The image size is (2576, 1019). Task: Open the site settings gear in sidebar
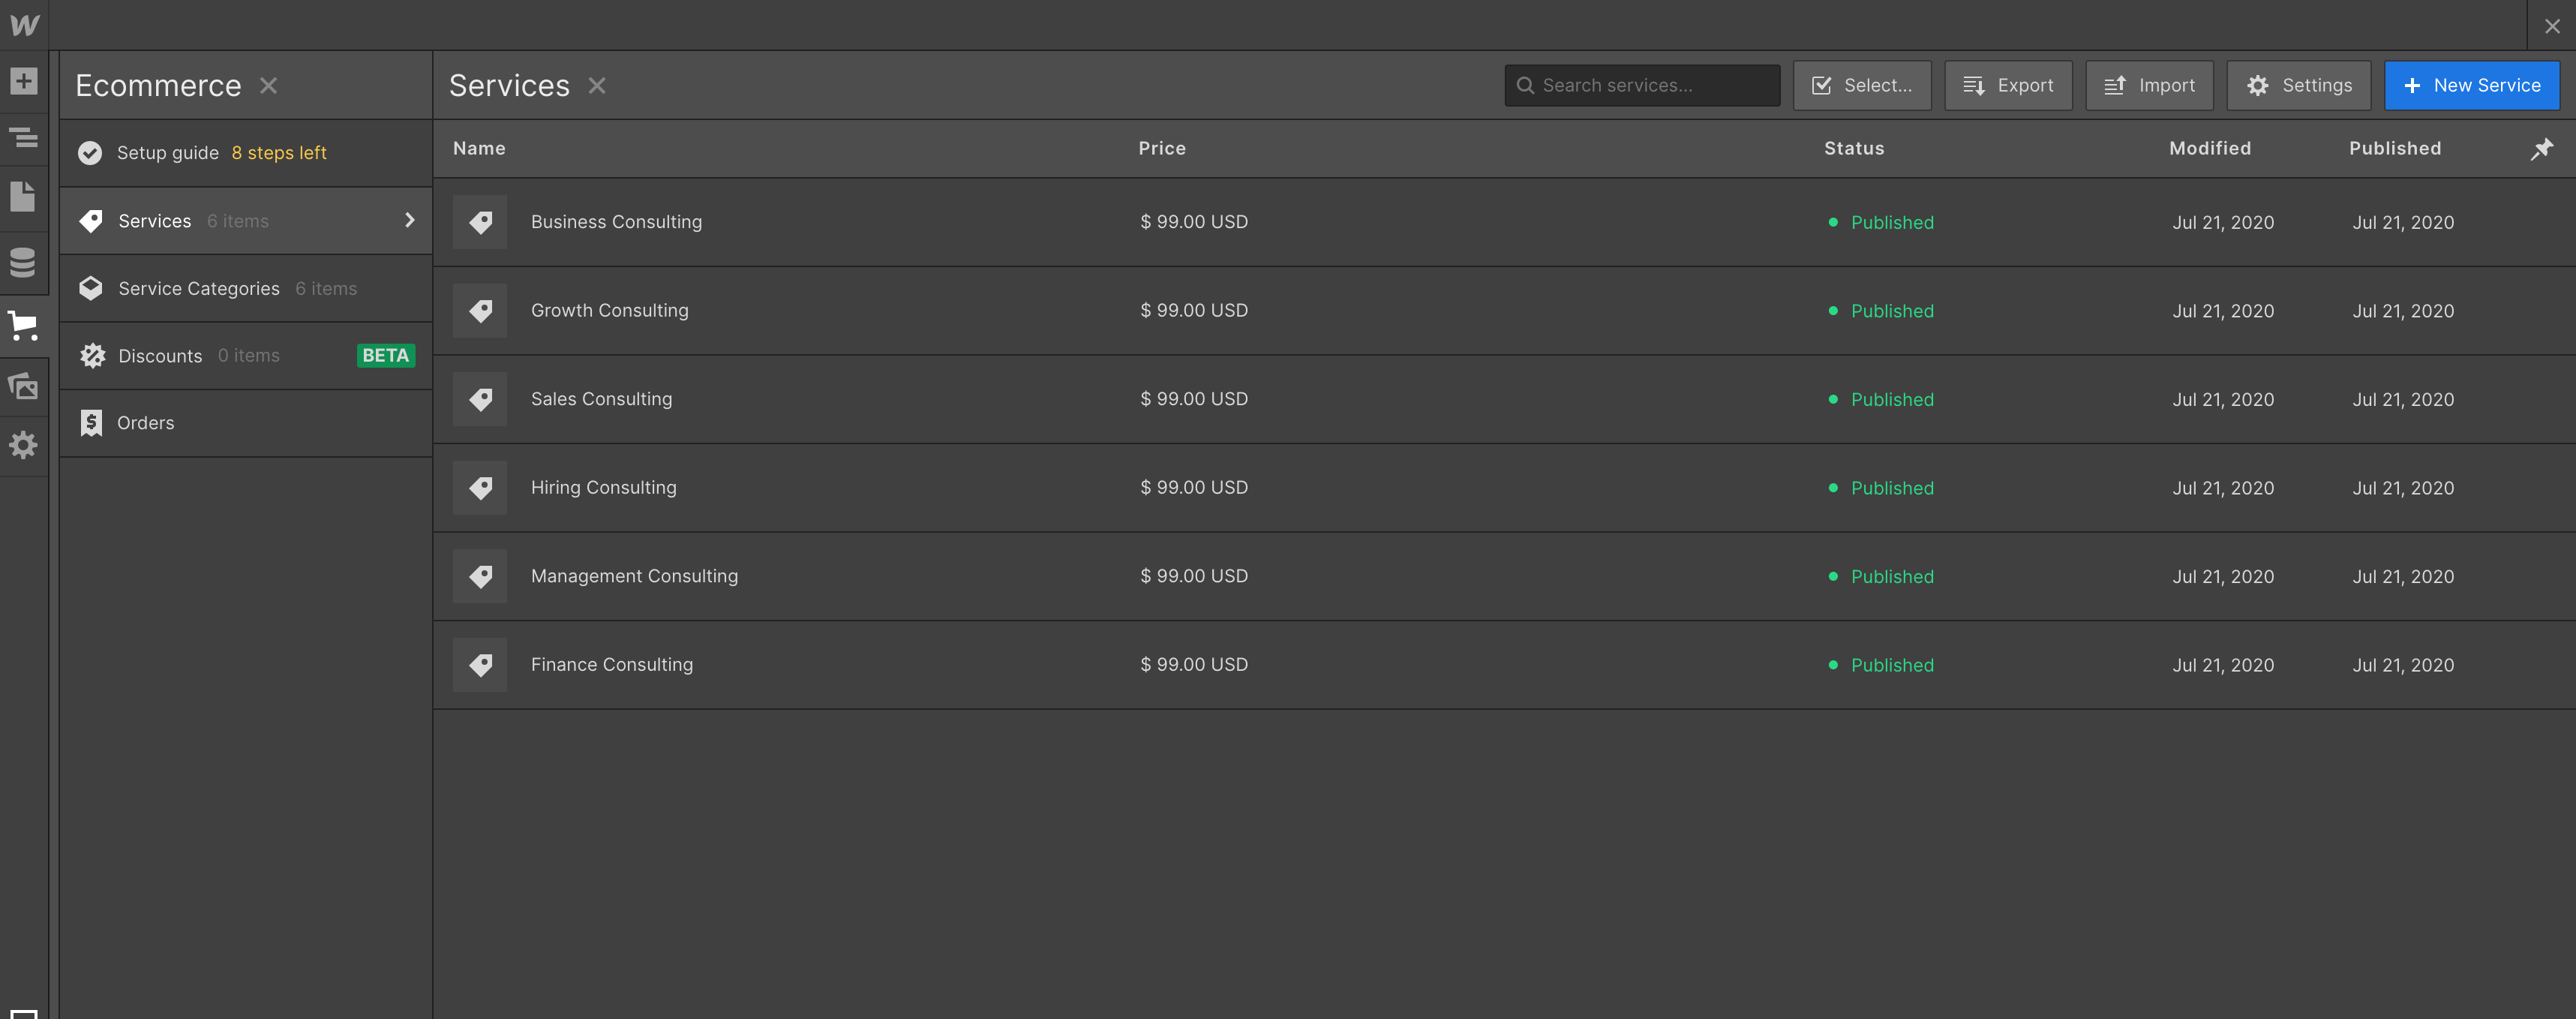[x=24, y=445]
